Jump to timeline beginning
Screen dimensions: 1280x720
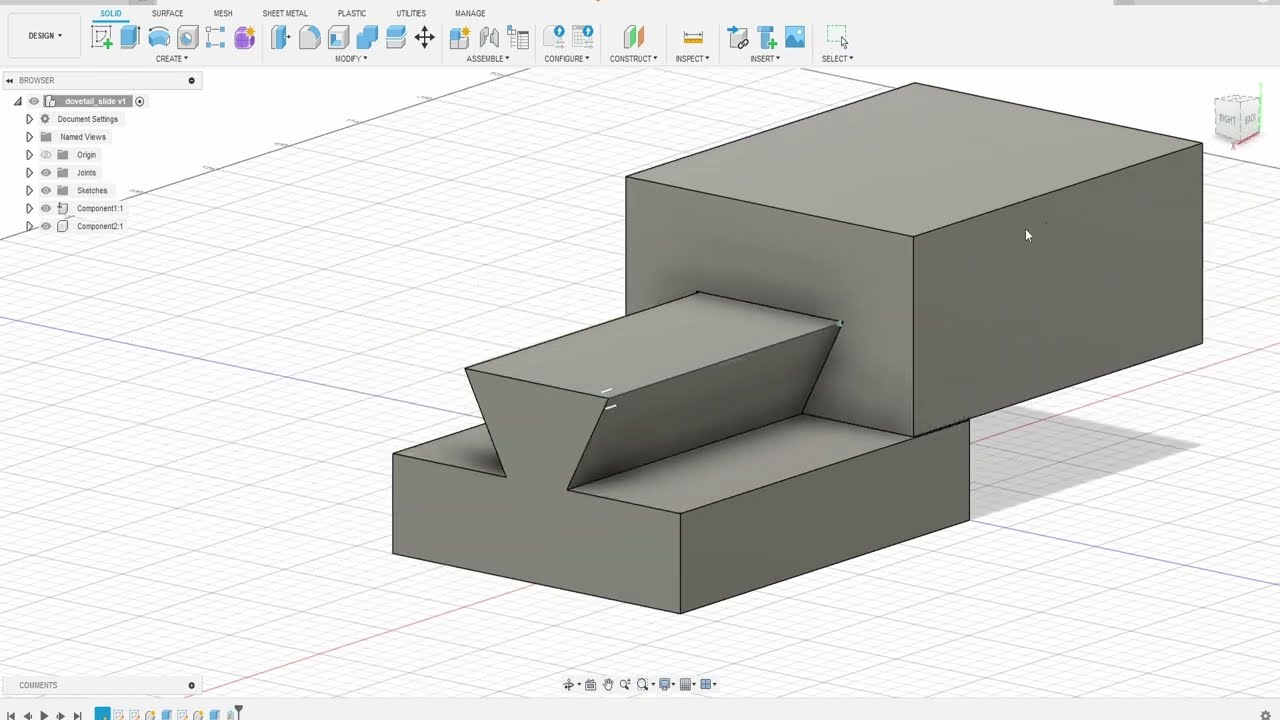click(10, 716)
